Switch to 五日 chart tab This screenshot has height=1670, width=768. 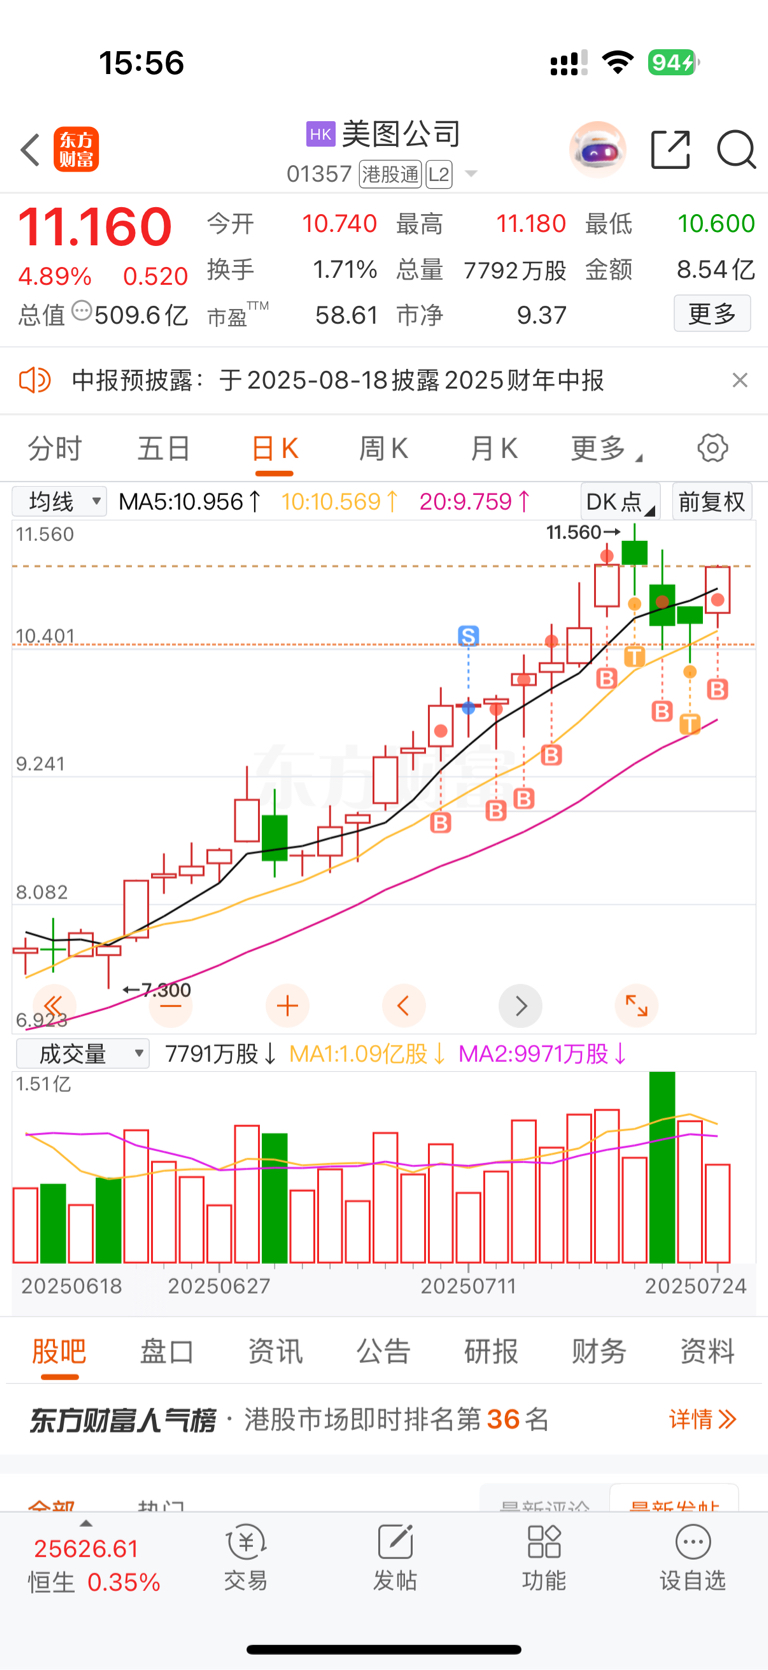[x=164, y=448]
